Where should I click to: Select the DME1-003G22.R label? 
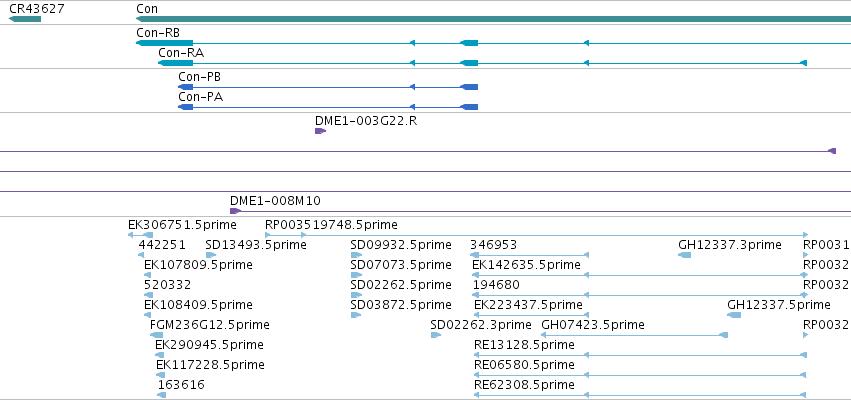tap(366, 120)
